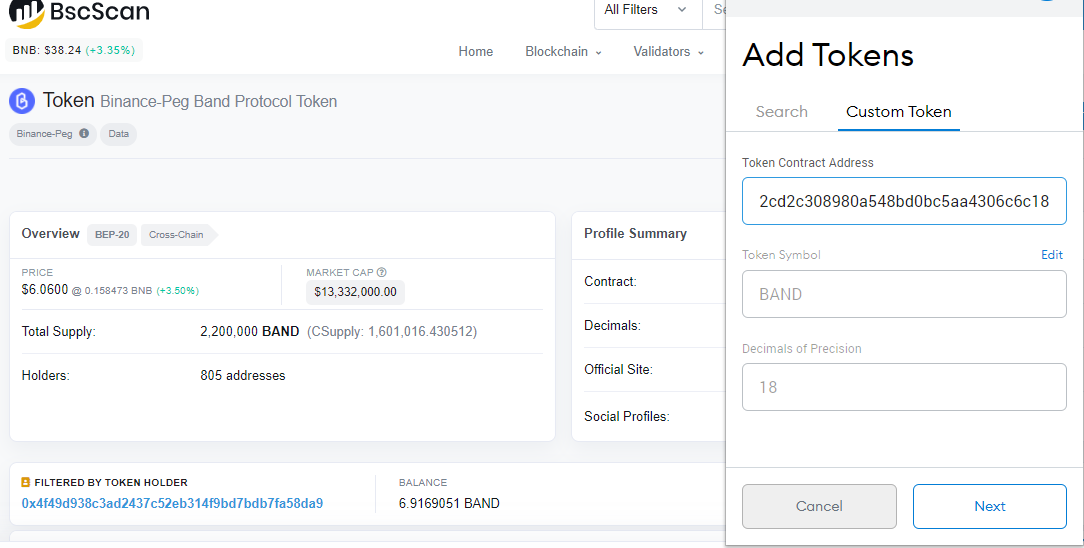Image resolution: width=1084 pixels, height=548 pixels.
Task: Click the Next button
Action: click(x=989, y=506)
